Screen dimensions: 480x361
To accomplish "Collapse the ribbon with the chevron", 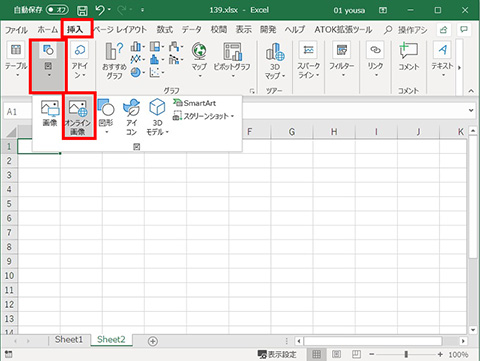I will pyautogui.click(x=471, y=91).
